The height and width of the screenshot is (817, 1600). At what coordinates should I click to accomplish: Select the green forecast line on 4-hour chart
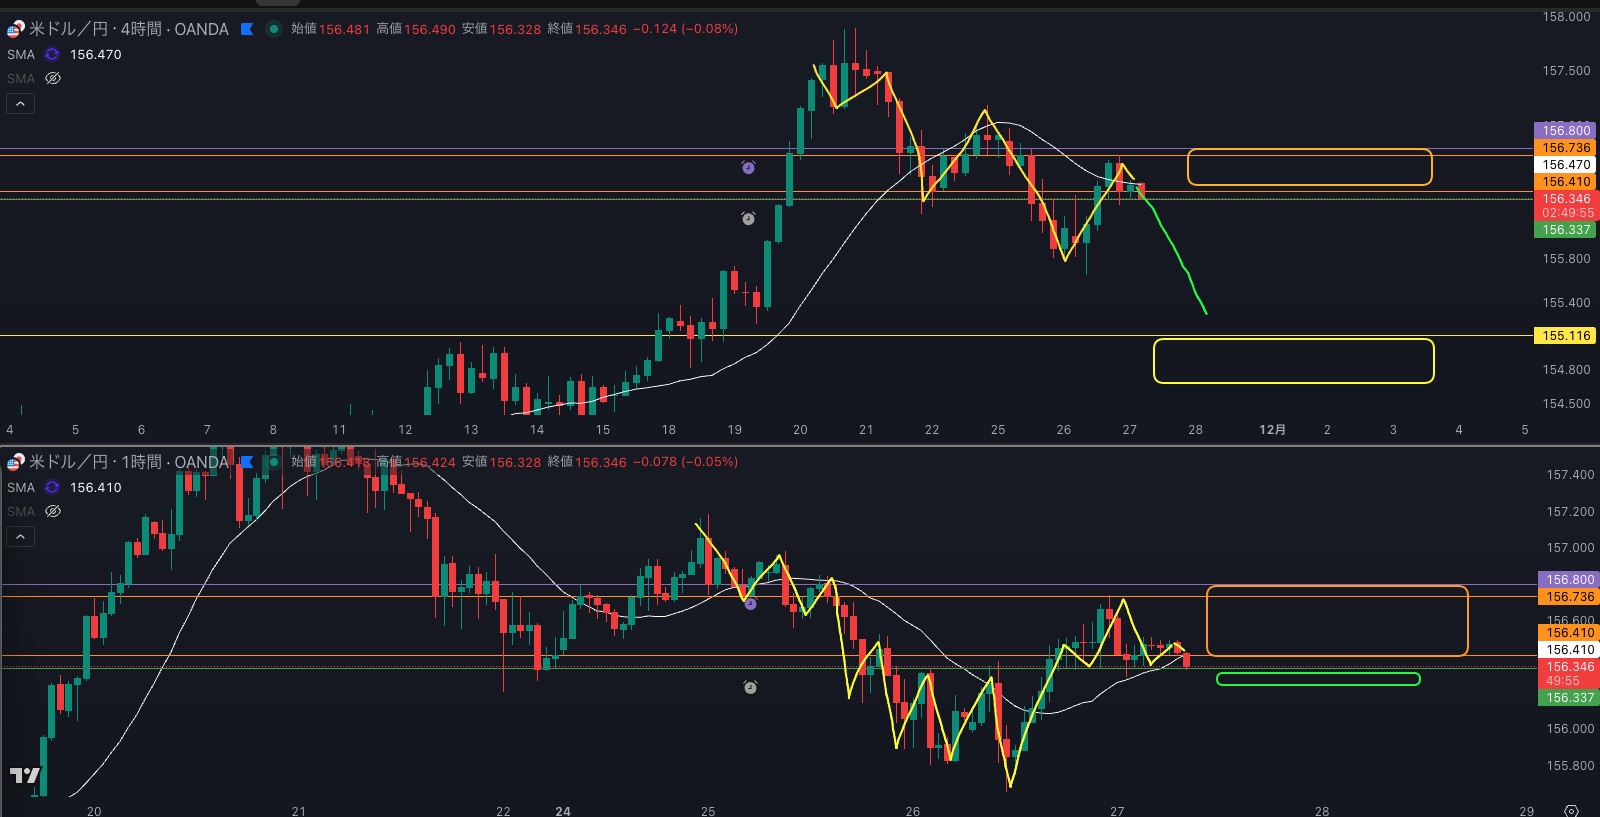click(1180, 262)
